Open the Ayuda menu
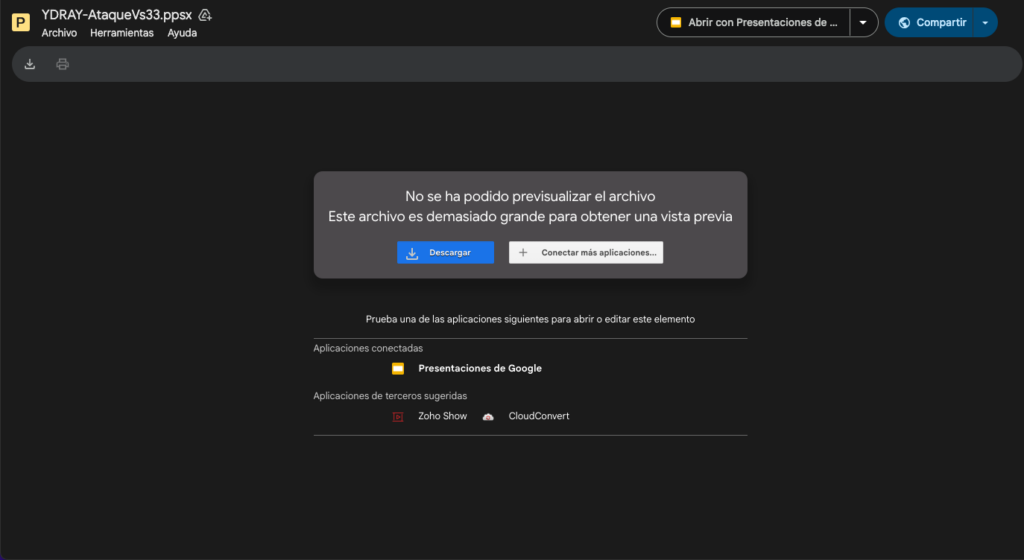 pos(182,33)
